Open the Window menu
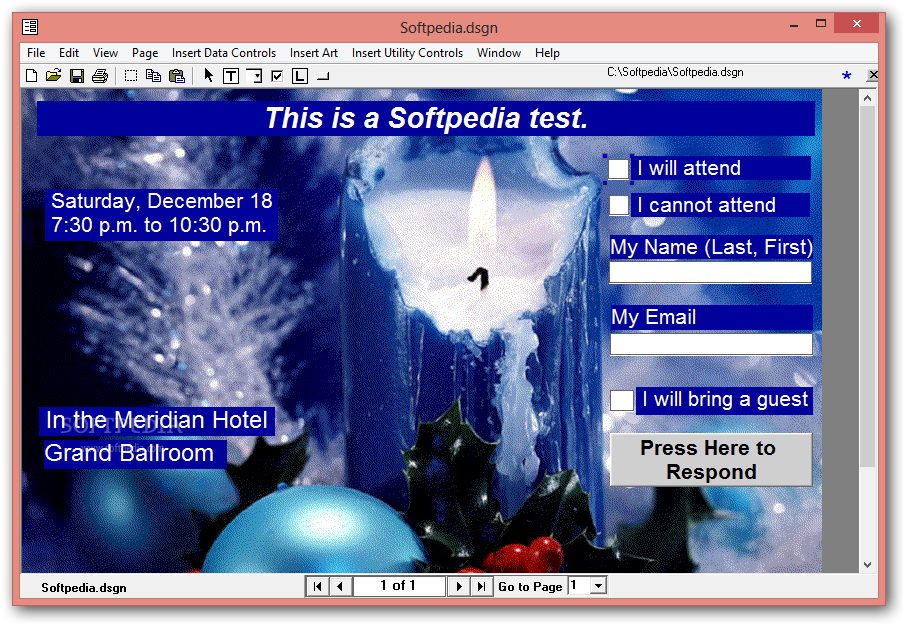This screenshot has height=626, width=906. pos(499,53)
